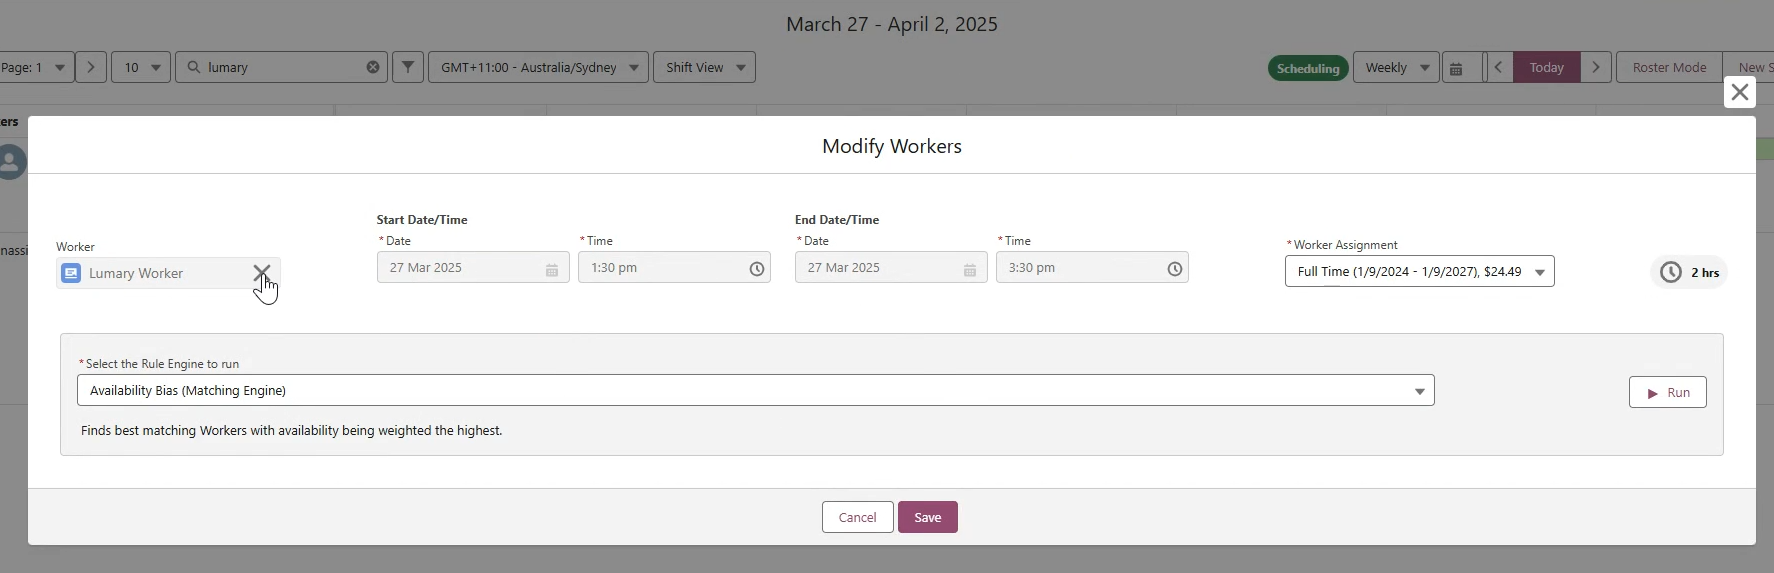Open the Worker Assignment dropdown
Viewport: 1774px width, 573px height.
point(1419,271)
